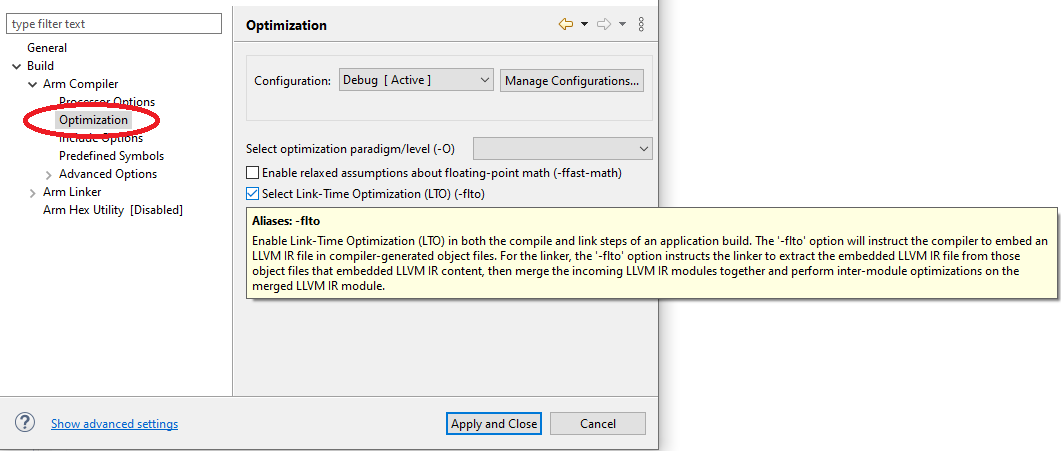Enable relaxed floating-point math checkbox
This screenshot has height=451, width=1061.
pyautogui.click(x=253, y=173)
